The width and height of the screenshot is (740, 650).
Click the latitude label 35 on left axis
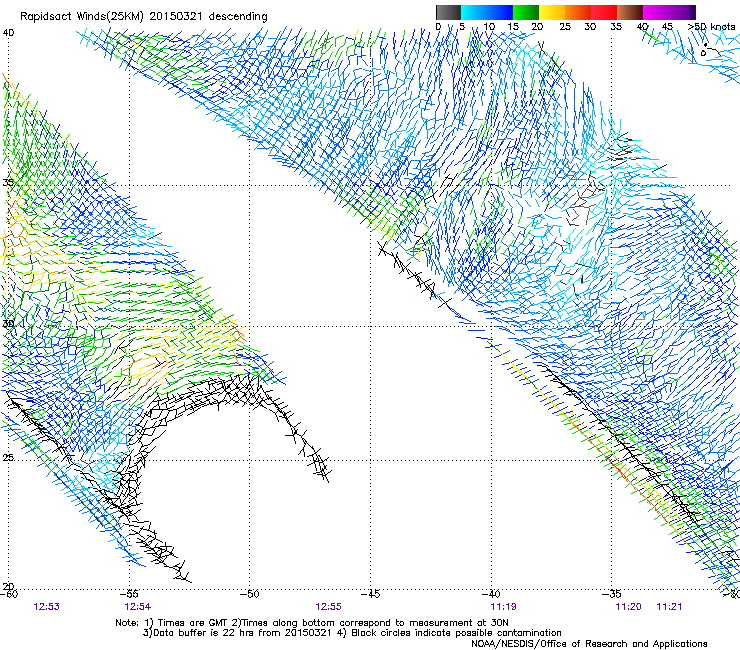(8, 182)
